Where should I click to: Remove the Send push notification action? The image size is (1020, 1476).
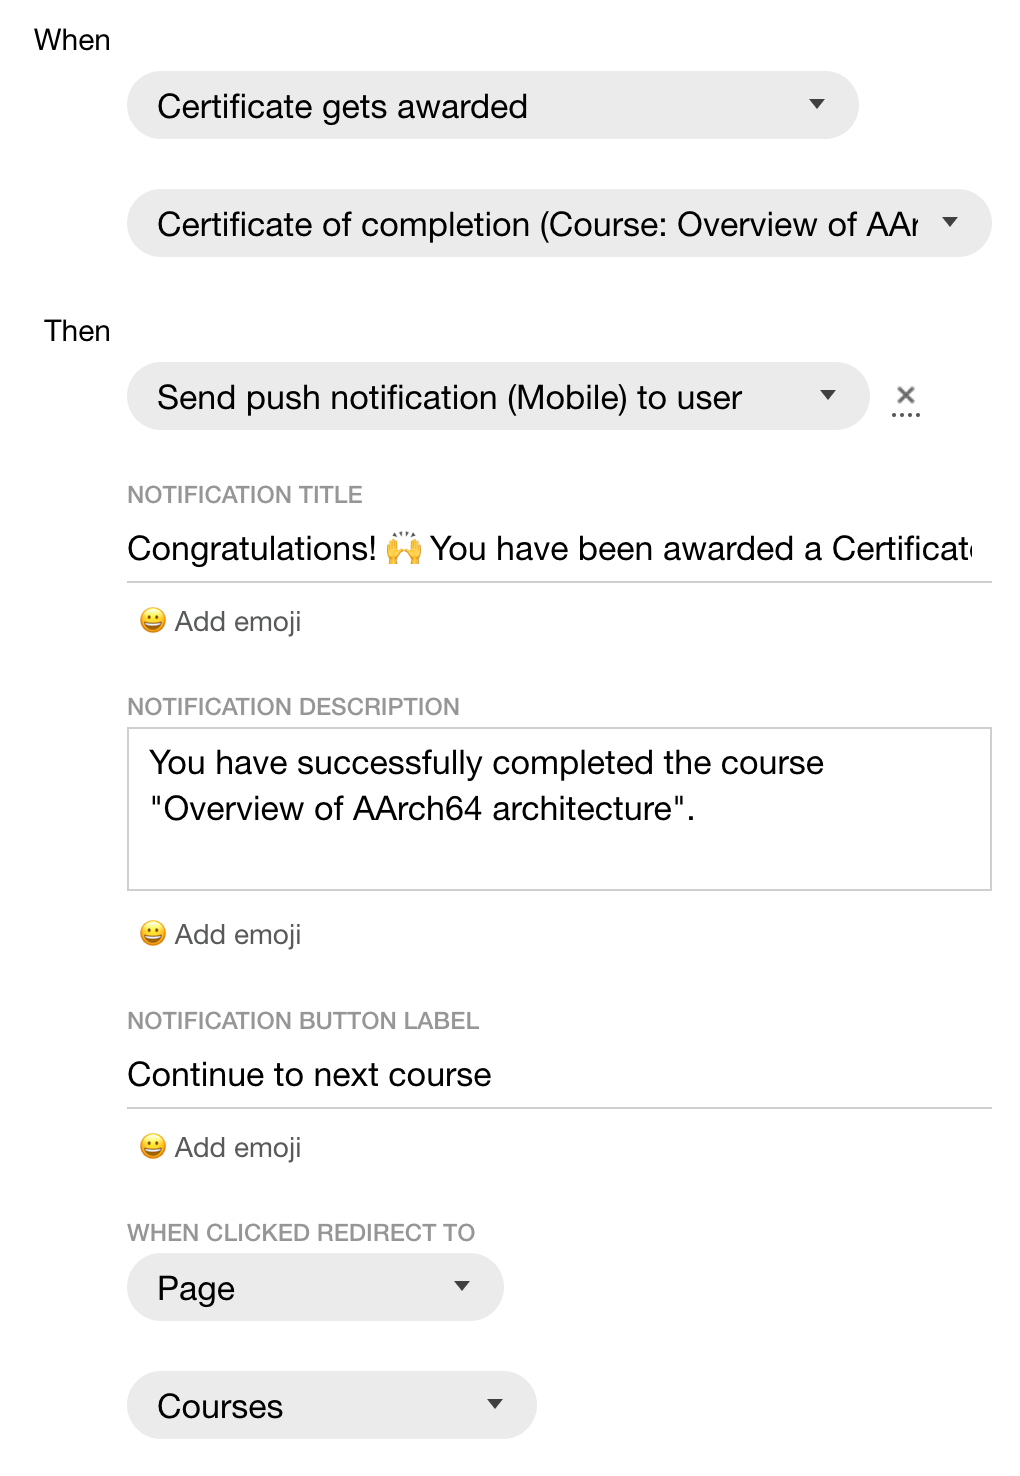905,396
